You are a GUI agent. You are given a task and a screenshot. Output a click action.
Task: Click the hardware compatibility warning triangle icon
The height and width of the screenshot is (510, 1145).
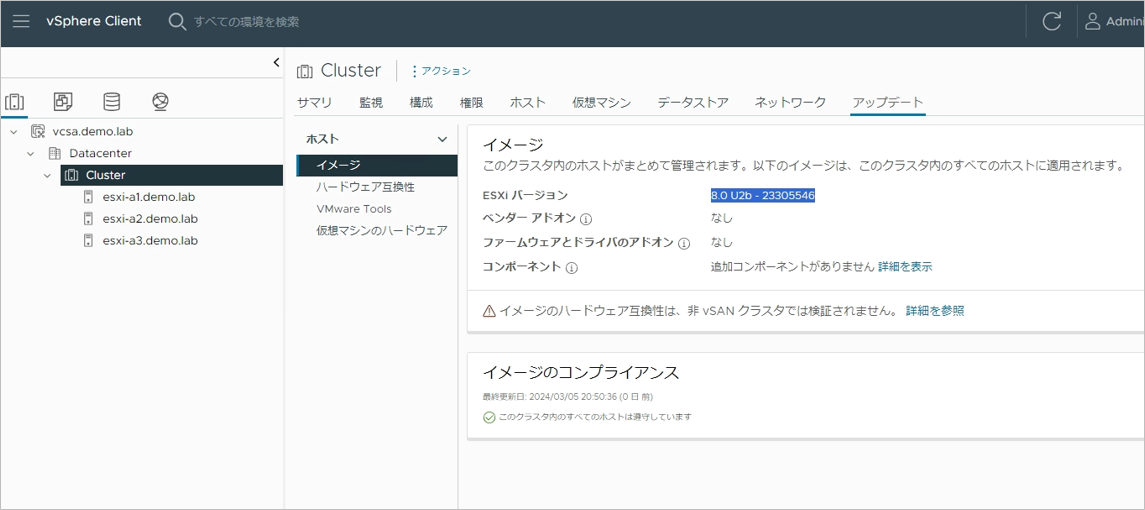pos(489,311)
